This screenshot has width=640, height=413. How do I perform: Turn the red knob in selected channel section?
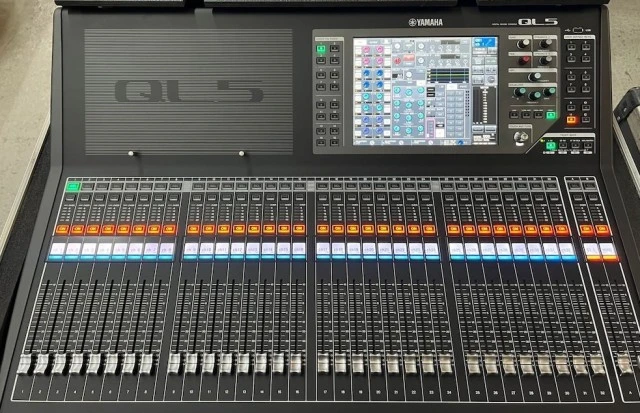(524, 60)
